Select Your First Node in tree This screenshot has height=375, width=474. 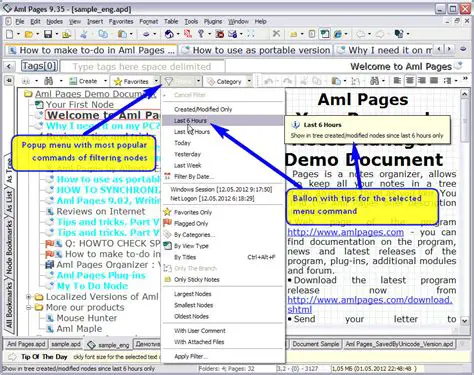80,104
